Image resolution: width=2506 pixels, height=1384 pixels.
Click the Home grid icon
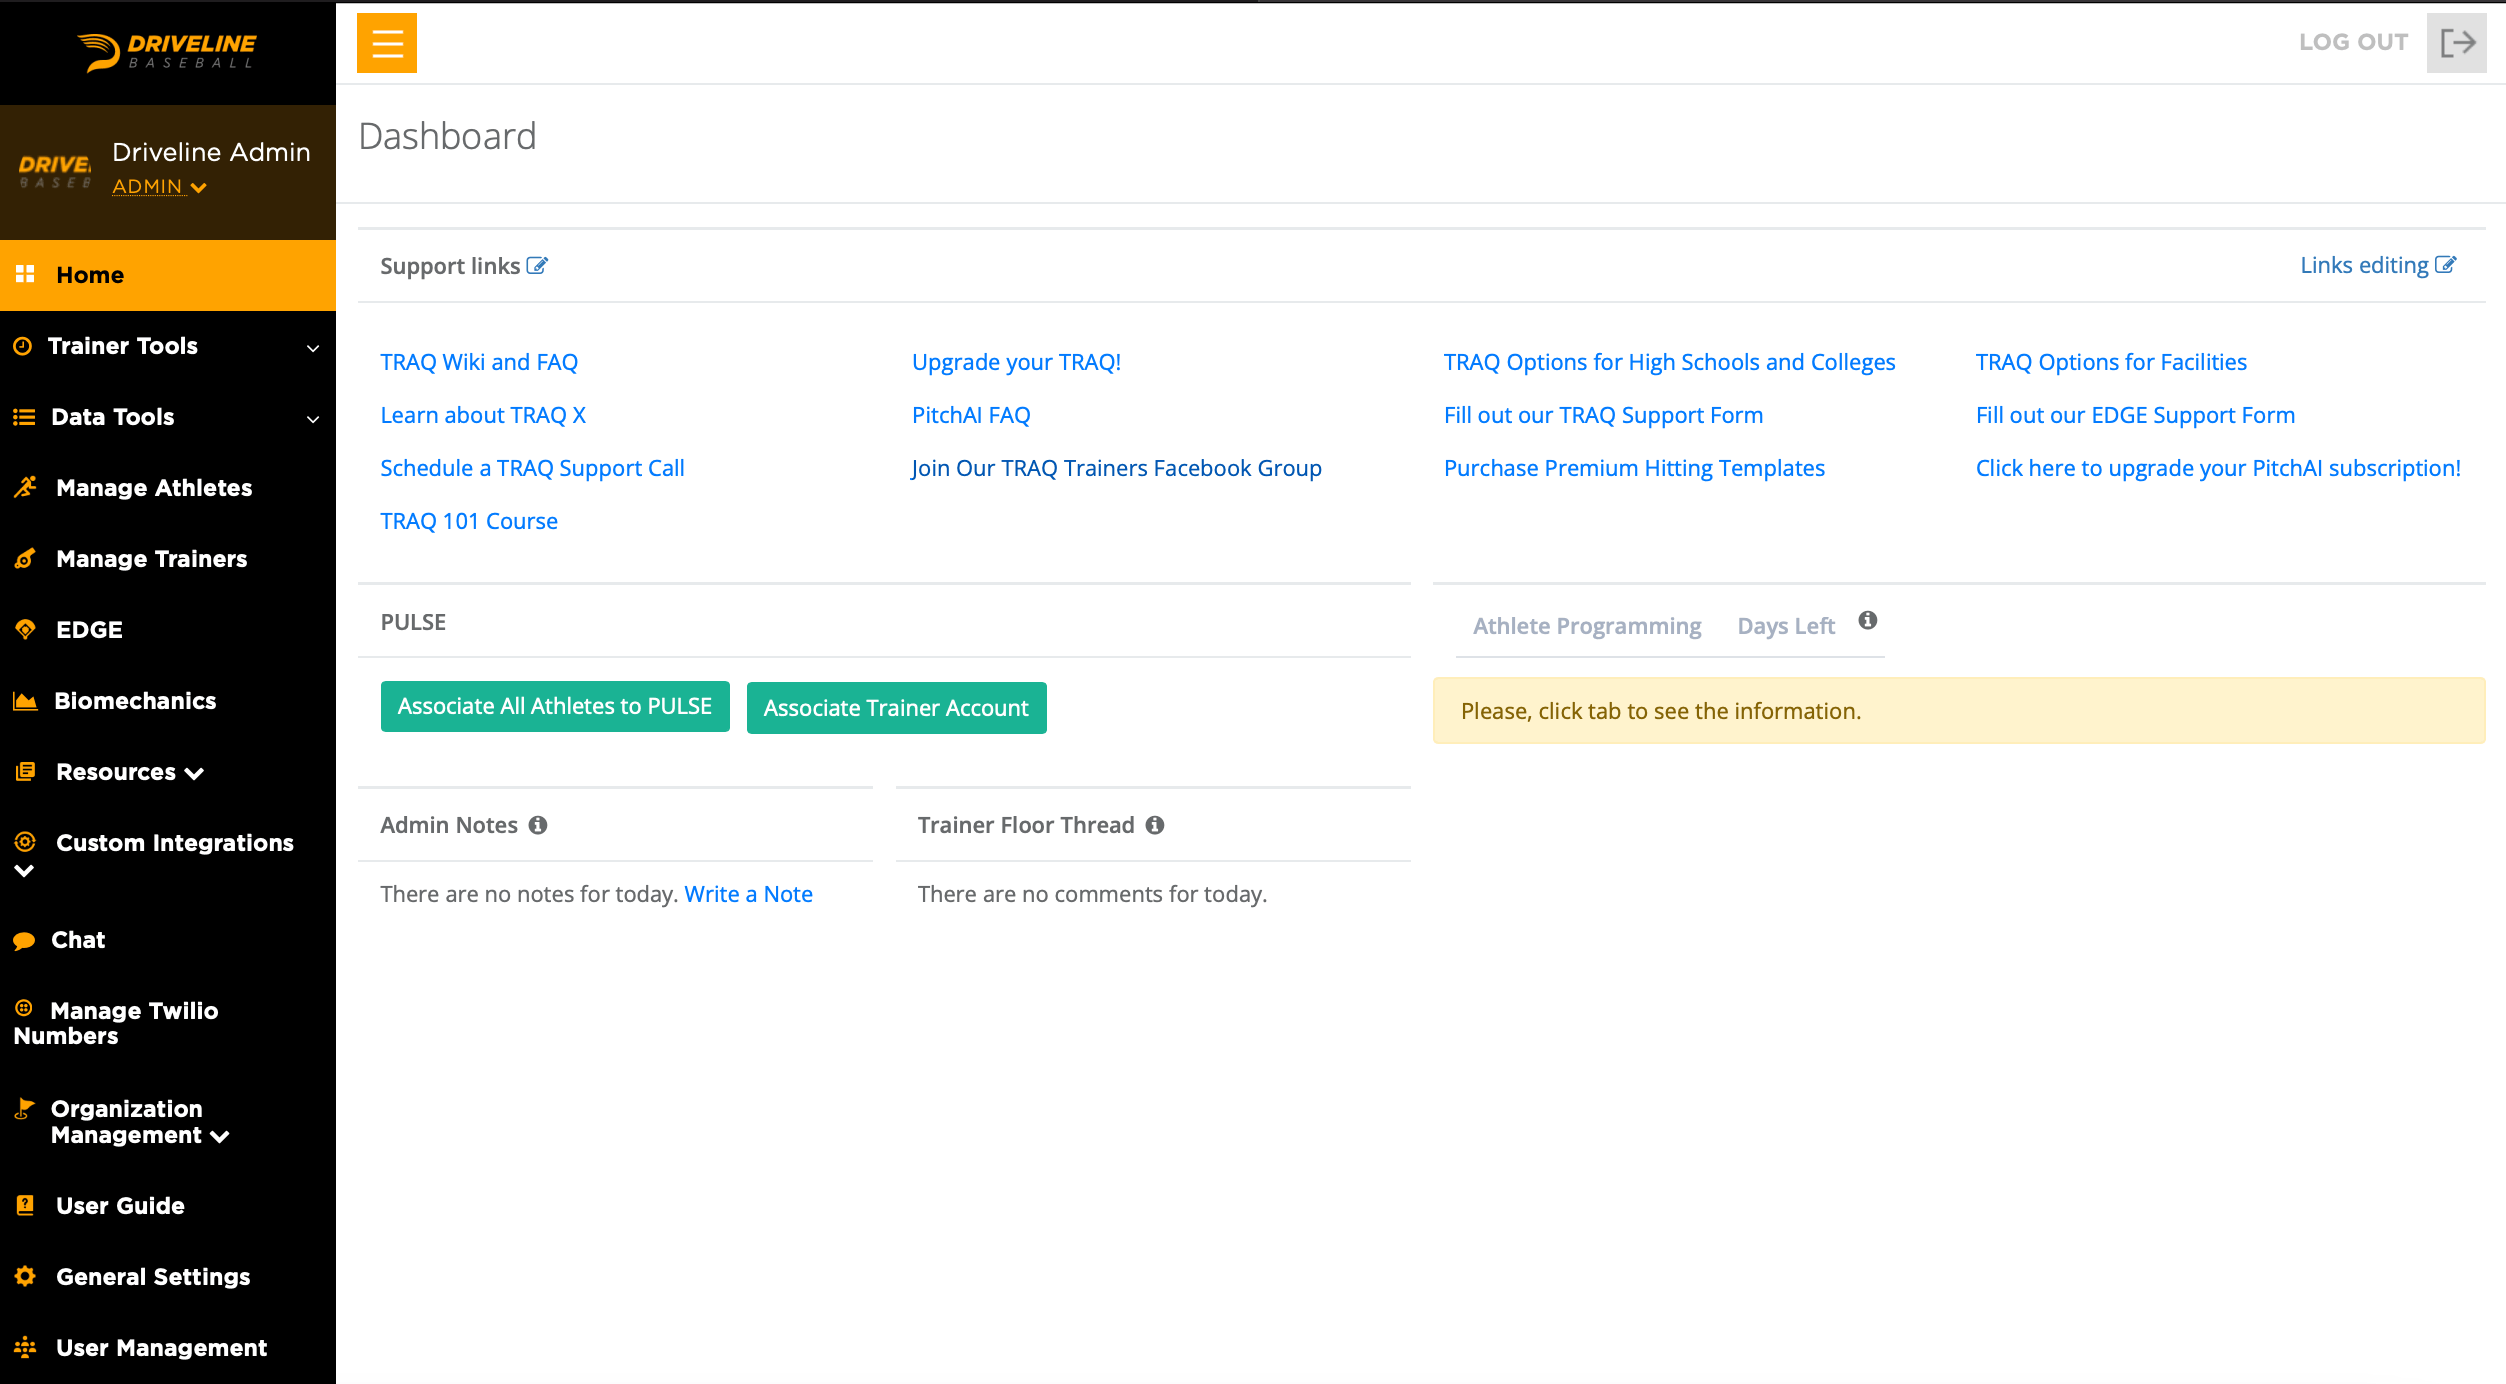coord(25,274)
